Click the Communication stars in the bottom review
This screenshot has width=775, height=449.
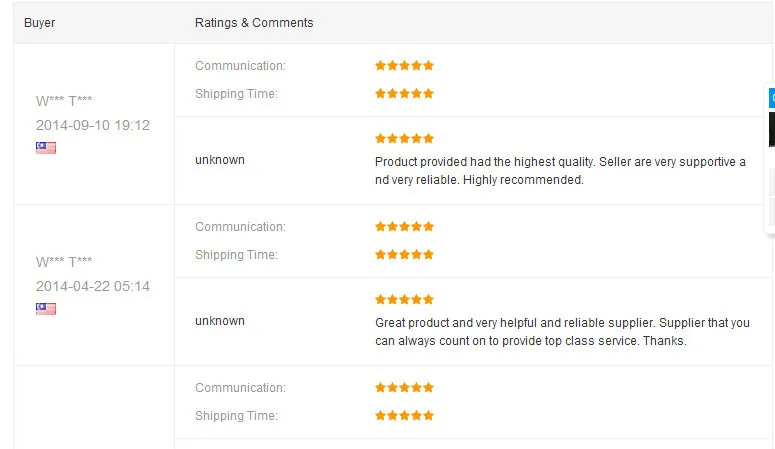click(404, 388)
